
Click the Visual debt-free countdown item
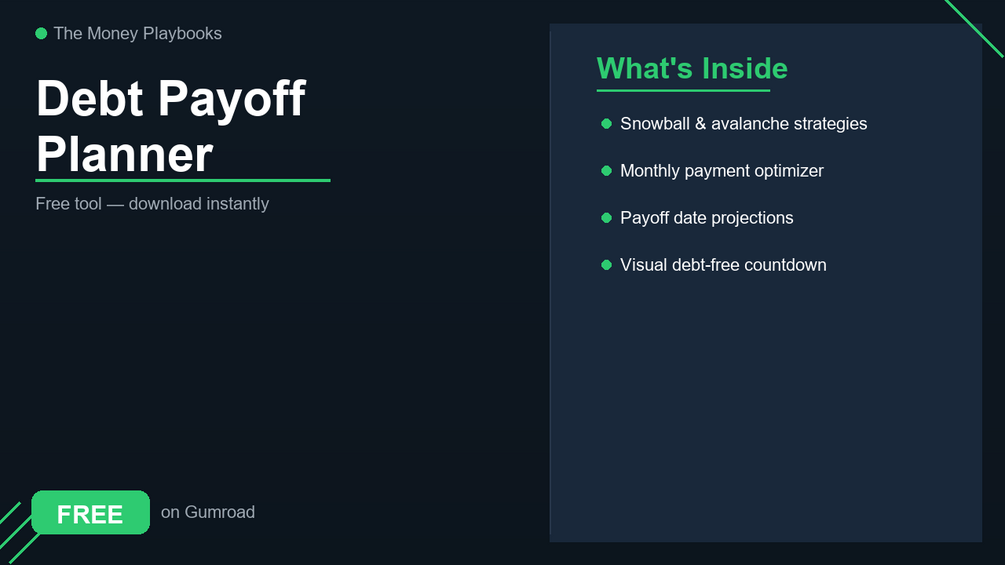[723, 265]
